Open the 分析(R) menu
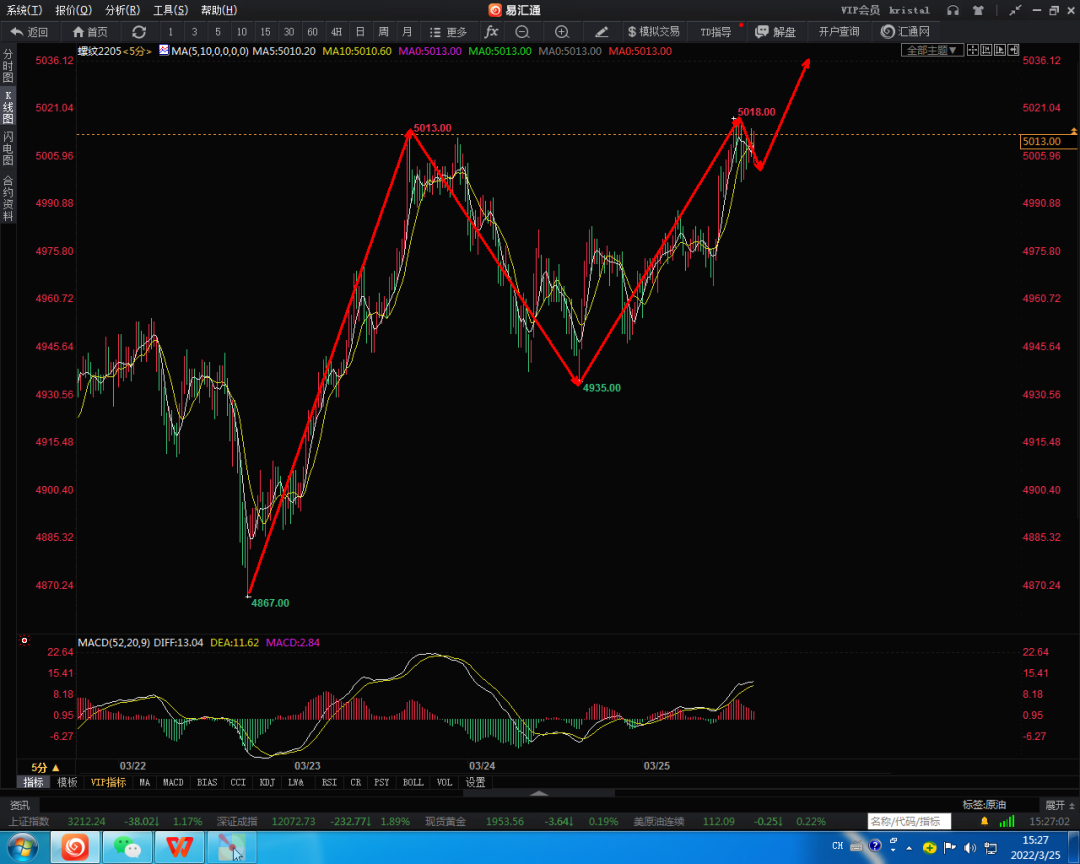The image size is (1080, 864). click(x=122, y=10)
